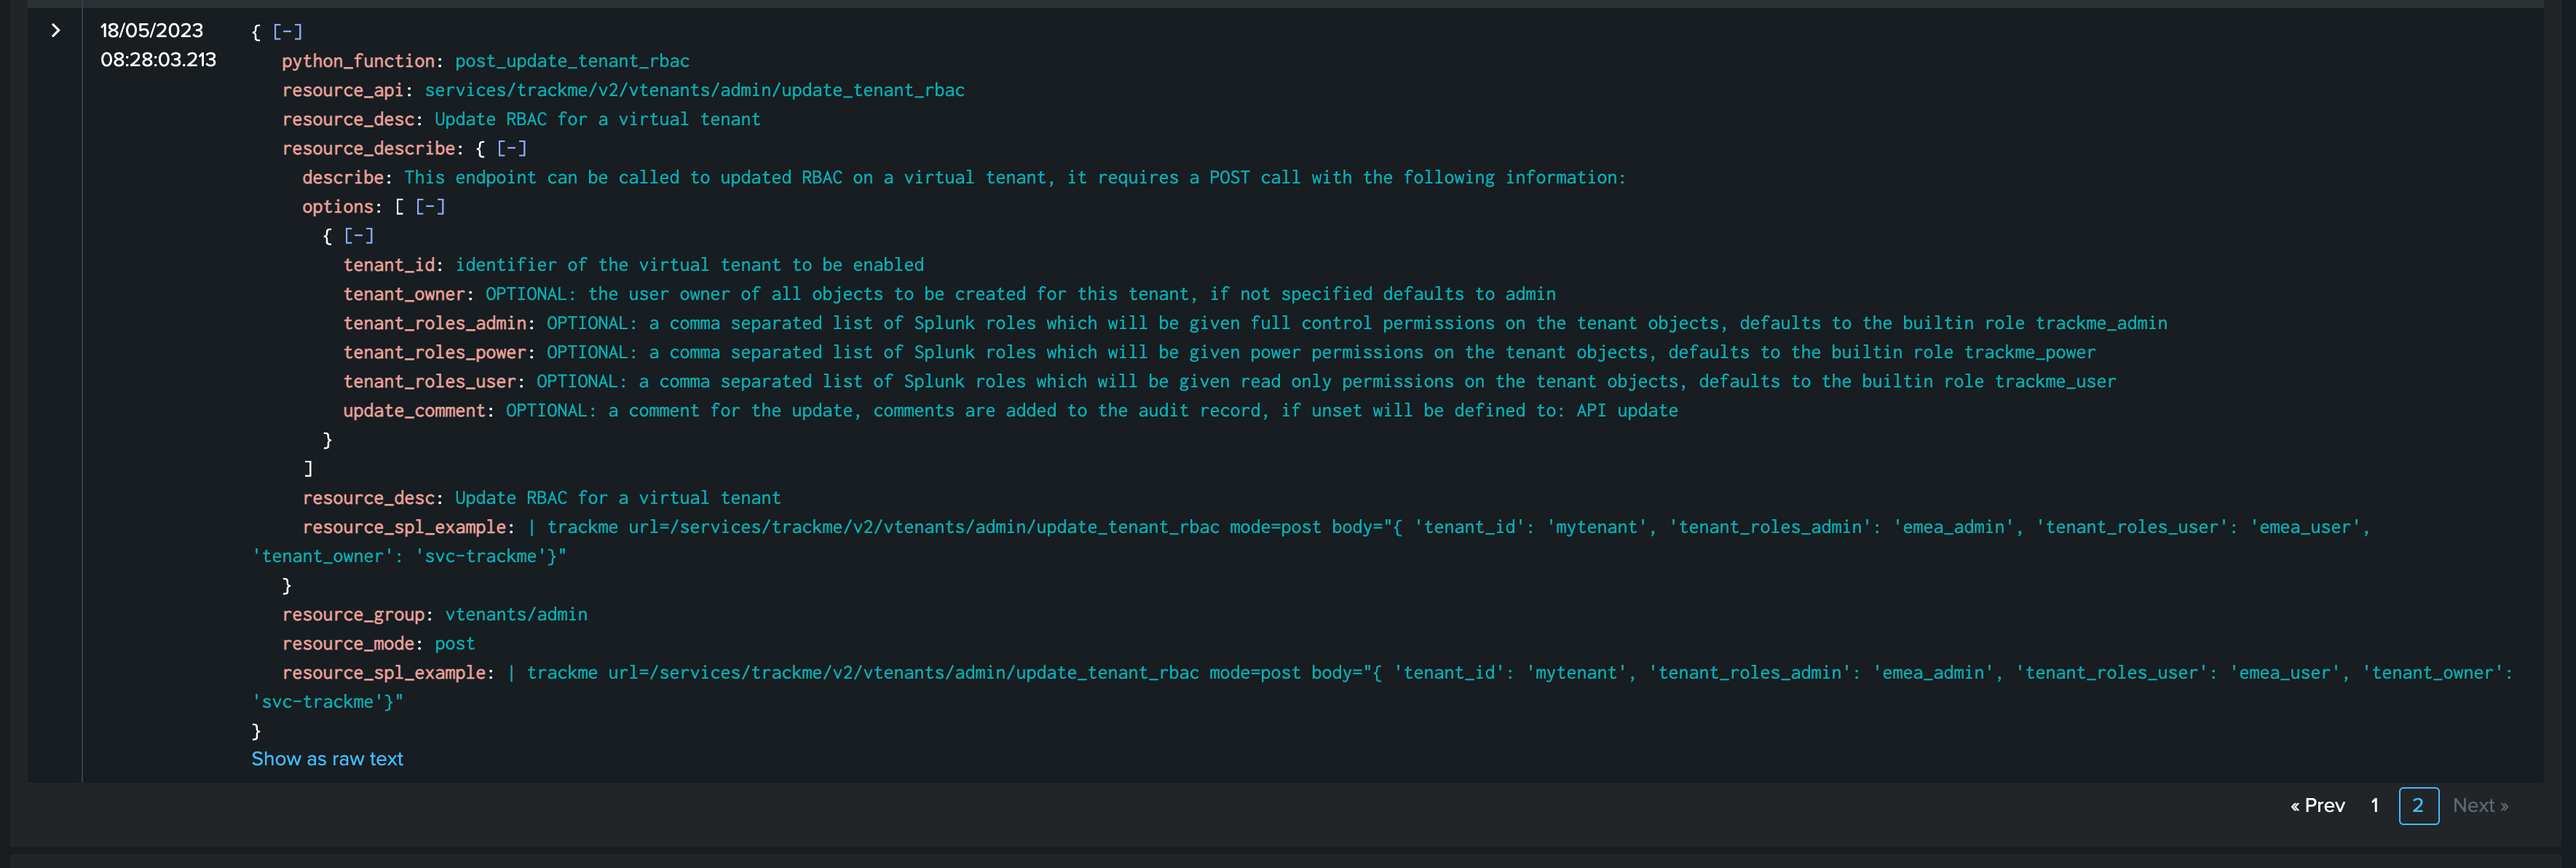The width and height of the screenshot is (2576, 868).
Task: Collapse the root JSON object toggle
Action: coord(287,32)
